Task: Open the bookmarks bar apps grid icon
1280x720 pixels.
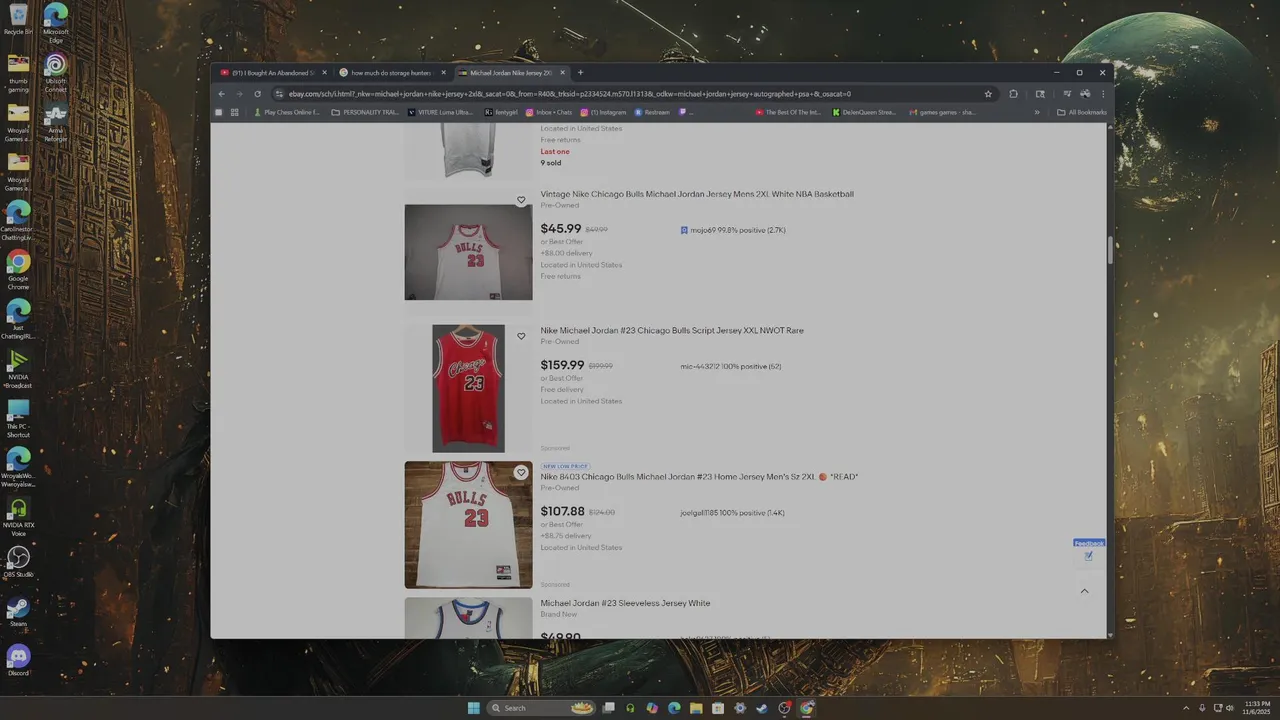Action: 234,112
